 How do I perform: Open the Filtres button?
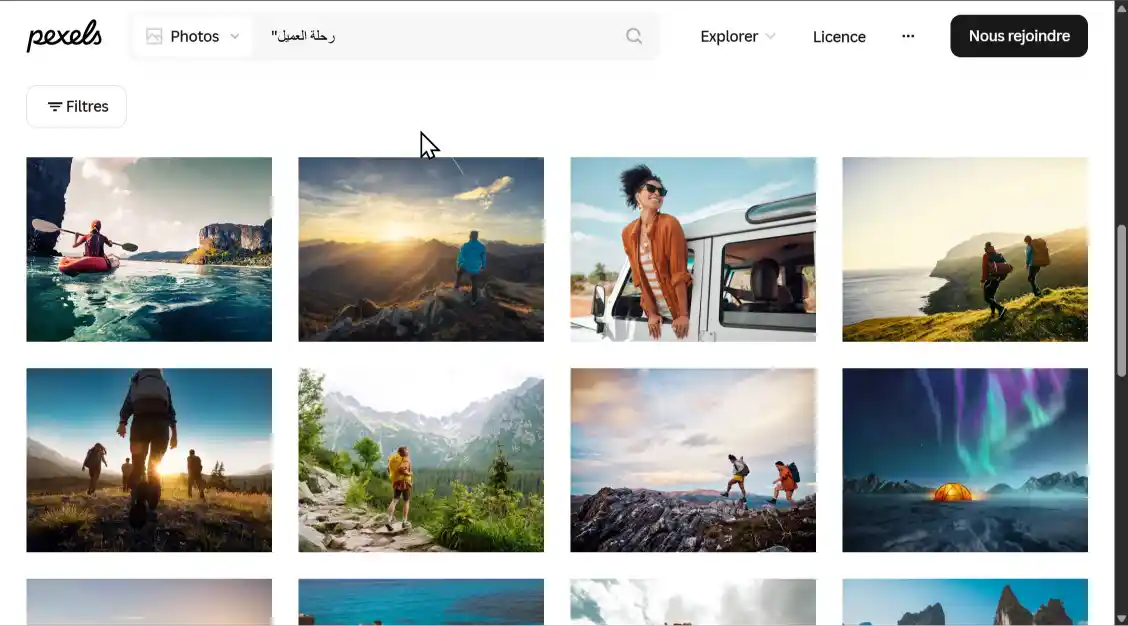point(76,107)
